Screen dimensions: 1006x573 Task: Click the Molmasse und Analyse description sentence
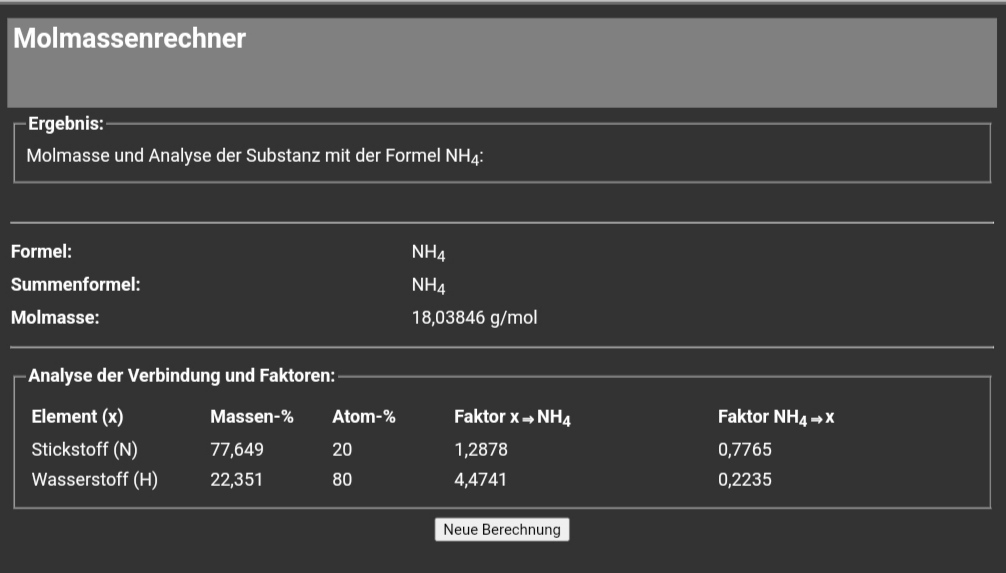[255, 156]
